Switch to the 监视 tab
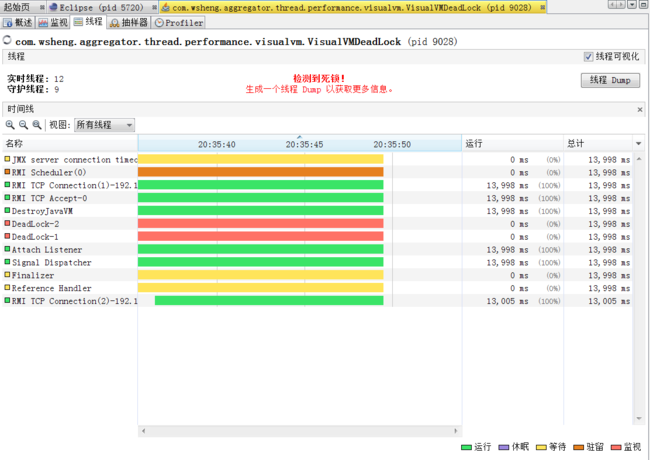Screen dimensions: 650x460 point(53,23)
